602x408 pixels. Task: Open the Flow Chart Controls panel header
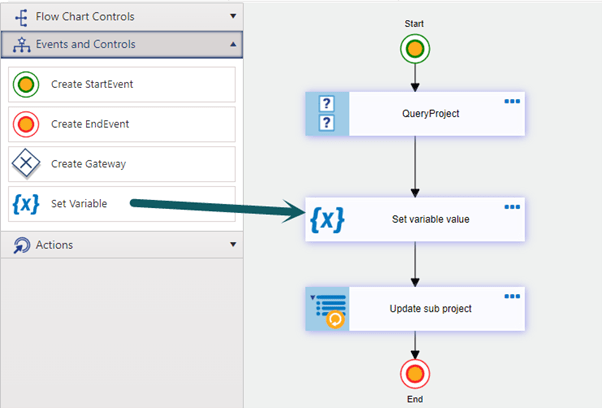tap(122, 17)
